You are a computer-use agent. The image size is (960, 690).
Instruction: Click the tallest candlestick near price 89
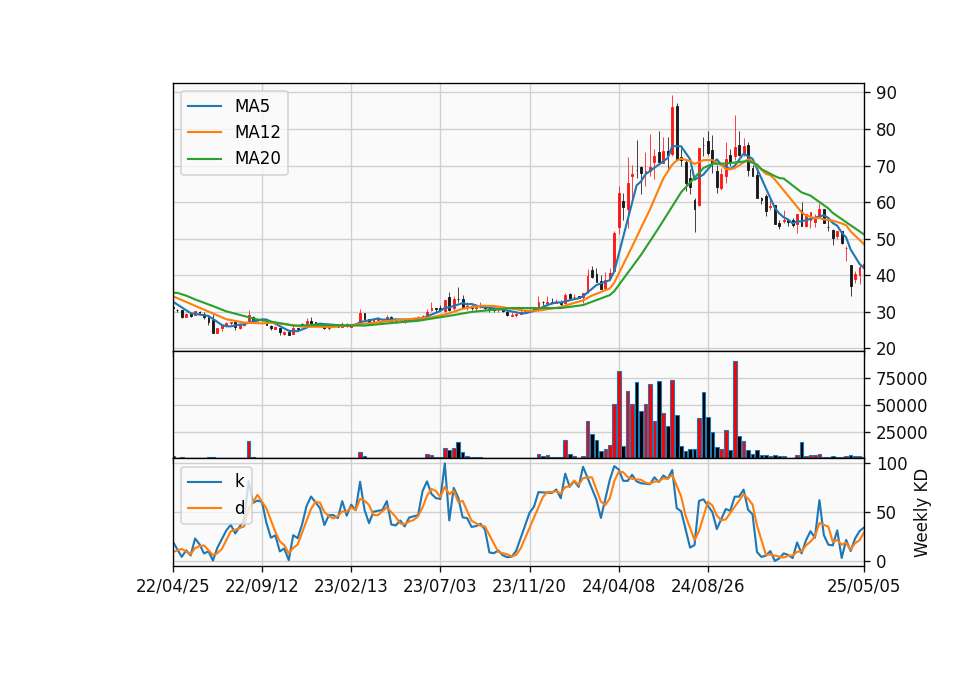tap(672, 126)
